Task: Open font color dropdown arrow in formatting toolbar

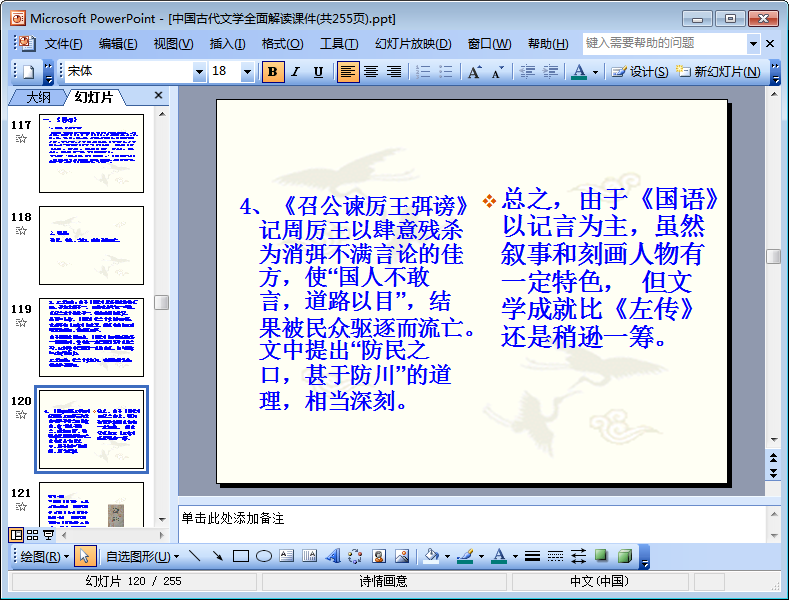Action: [595, 72]
